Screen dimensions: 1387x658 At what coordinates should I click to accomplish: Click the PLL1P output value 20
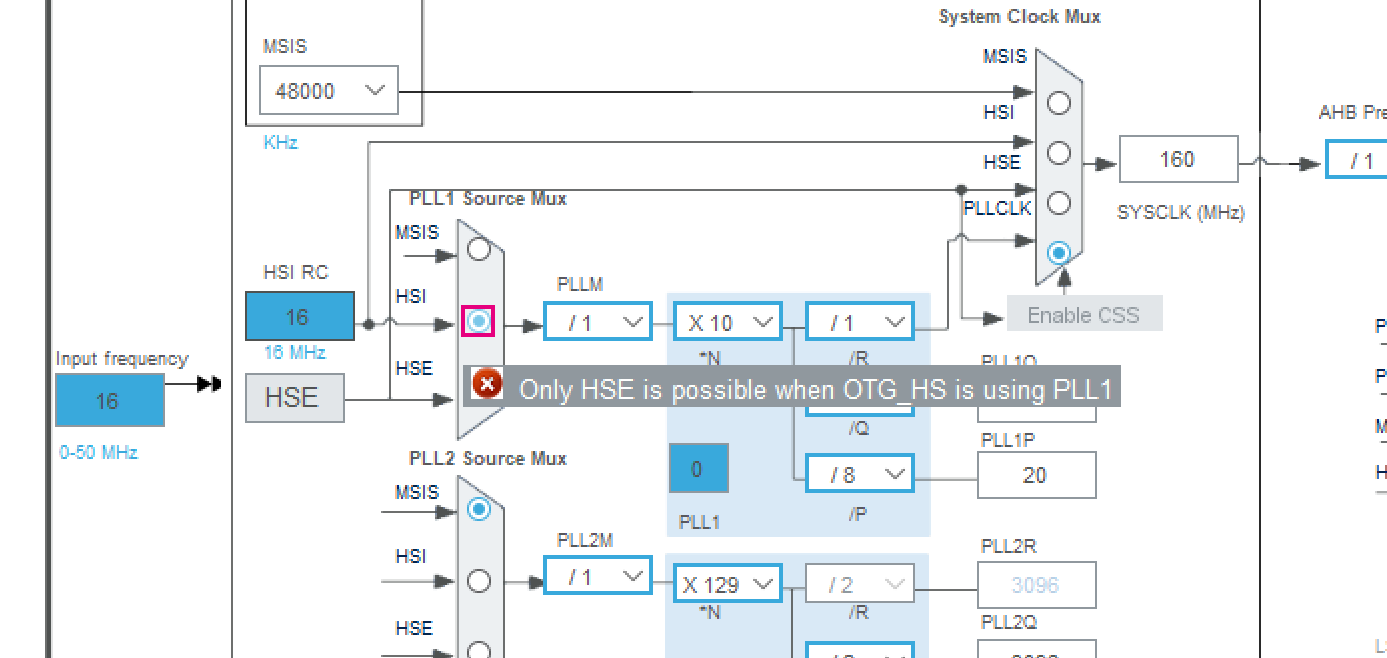(x=1036, y=474)
